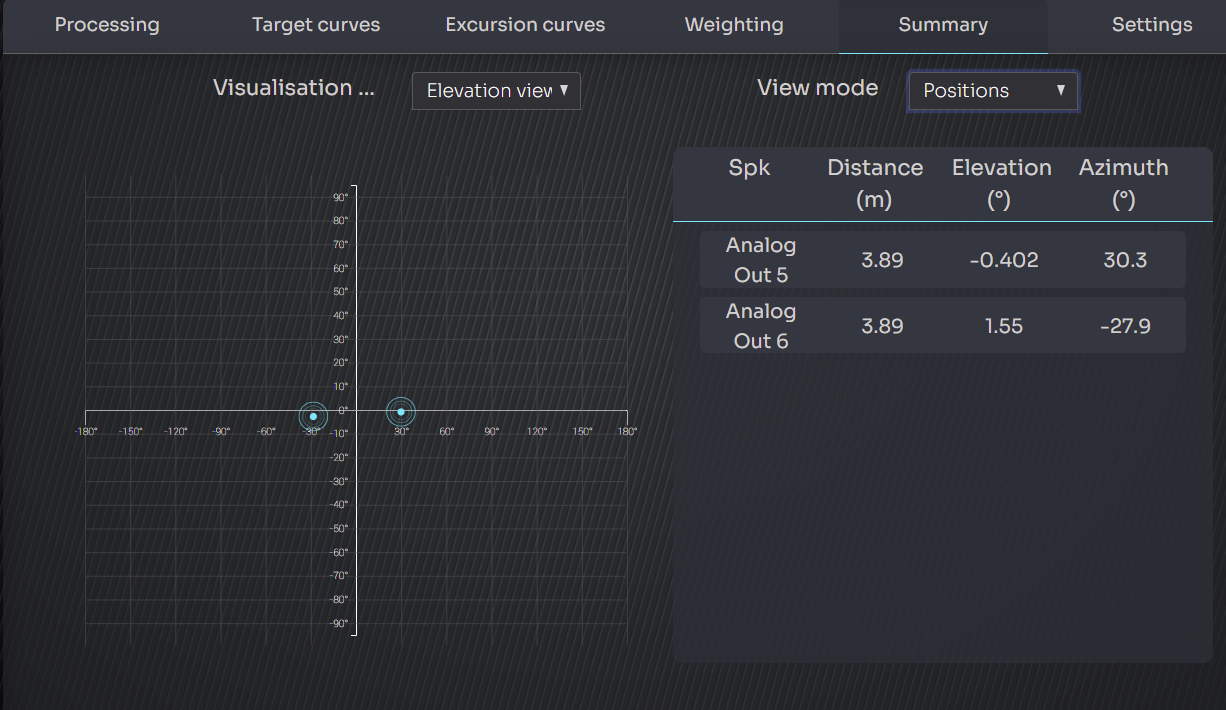Click the 150° horizontal axis label

point(582,431)
